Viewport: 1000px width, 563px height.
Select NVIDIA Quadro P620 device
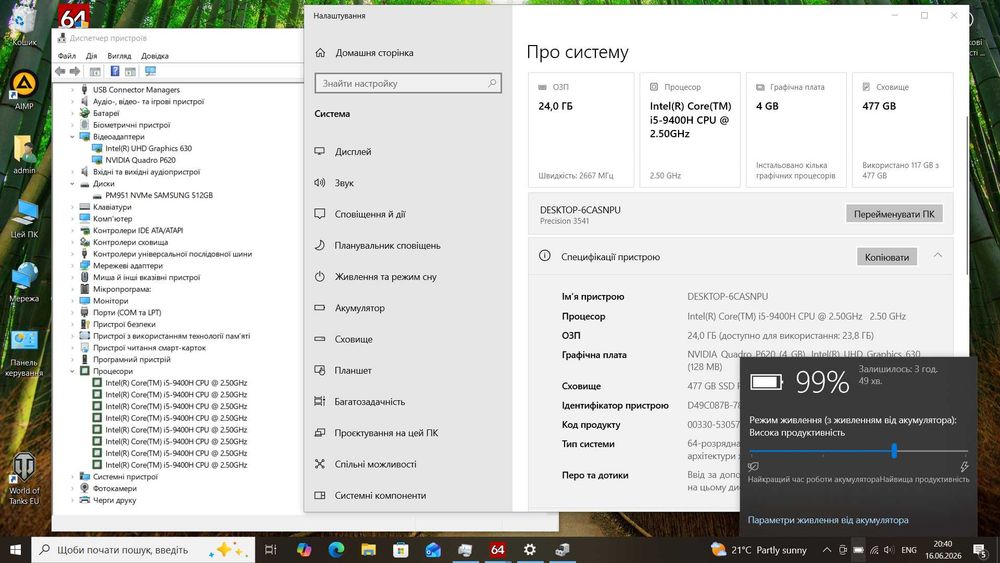[140, 160]
